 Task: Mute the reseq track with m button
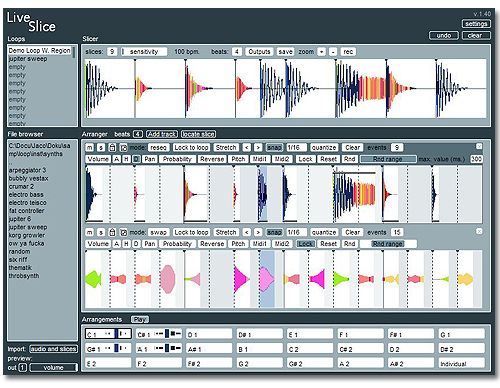[89, 148]
